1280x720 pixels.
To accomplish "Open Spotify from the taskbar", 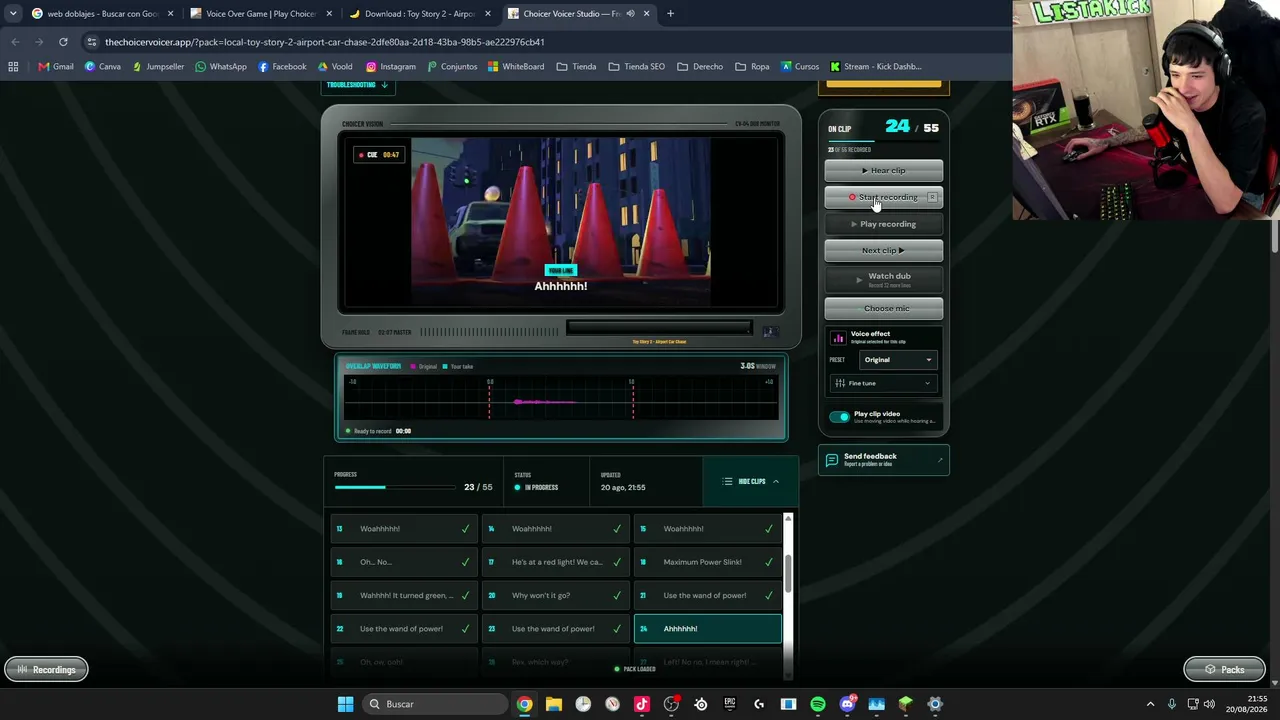I will pos(818,704).
